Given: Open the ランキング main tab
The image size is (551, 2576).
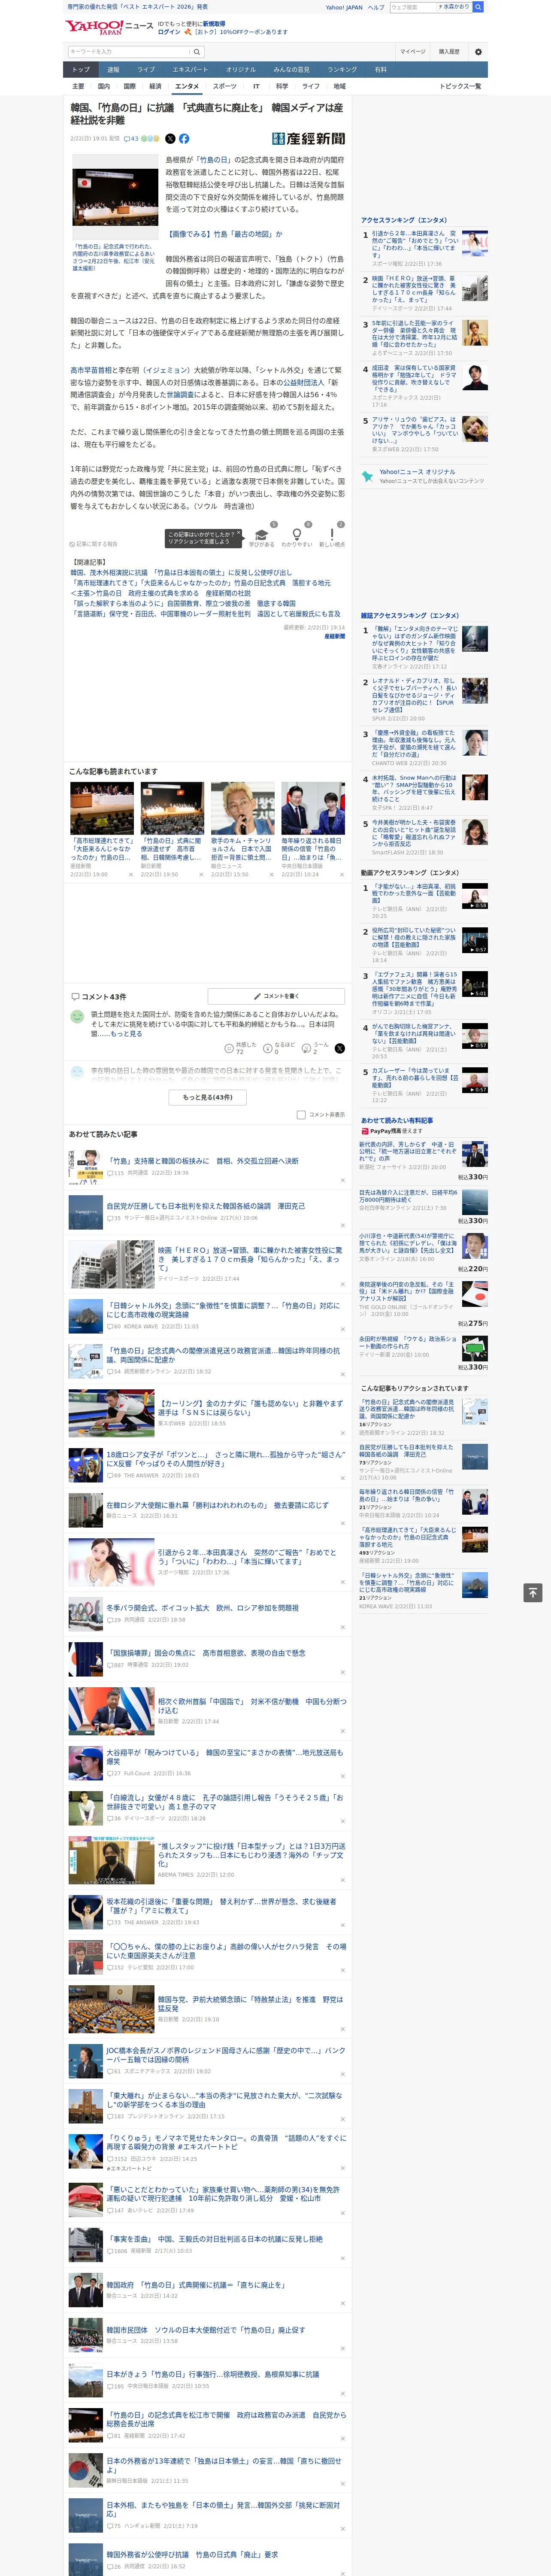Looking at the screenshot, I should coord(342,70).
